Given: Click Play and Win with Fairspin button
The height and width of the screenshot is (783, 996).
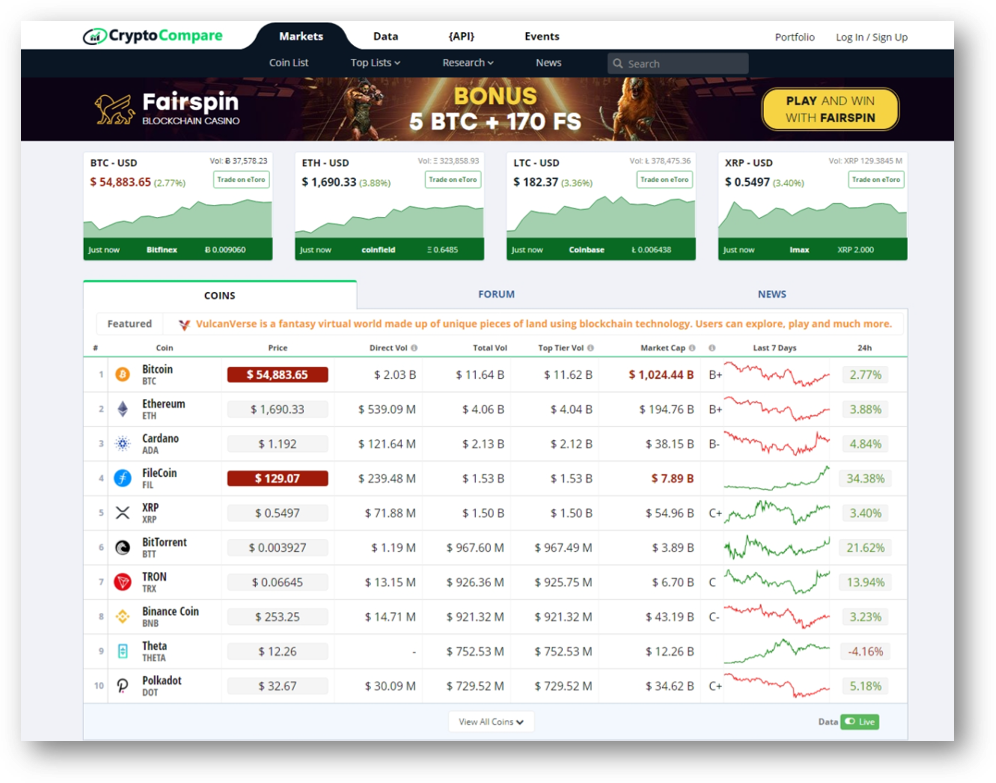Looking at the screenshot, I should [x=830, y=109].
